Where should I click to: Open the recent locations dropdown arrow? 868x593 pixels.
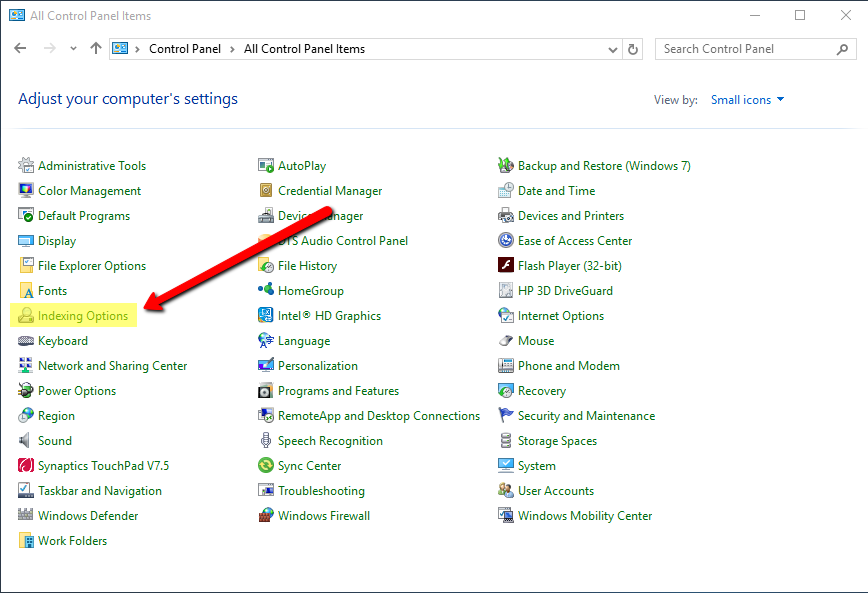click(x=73, y=49)
